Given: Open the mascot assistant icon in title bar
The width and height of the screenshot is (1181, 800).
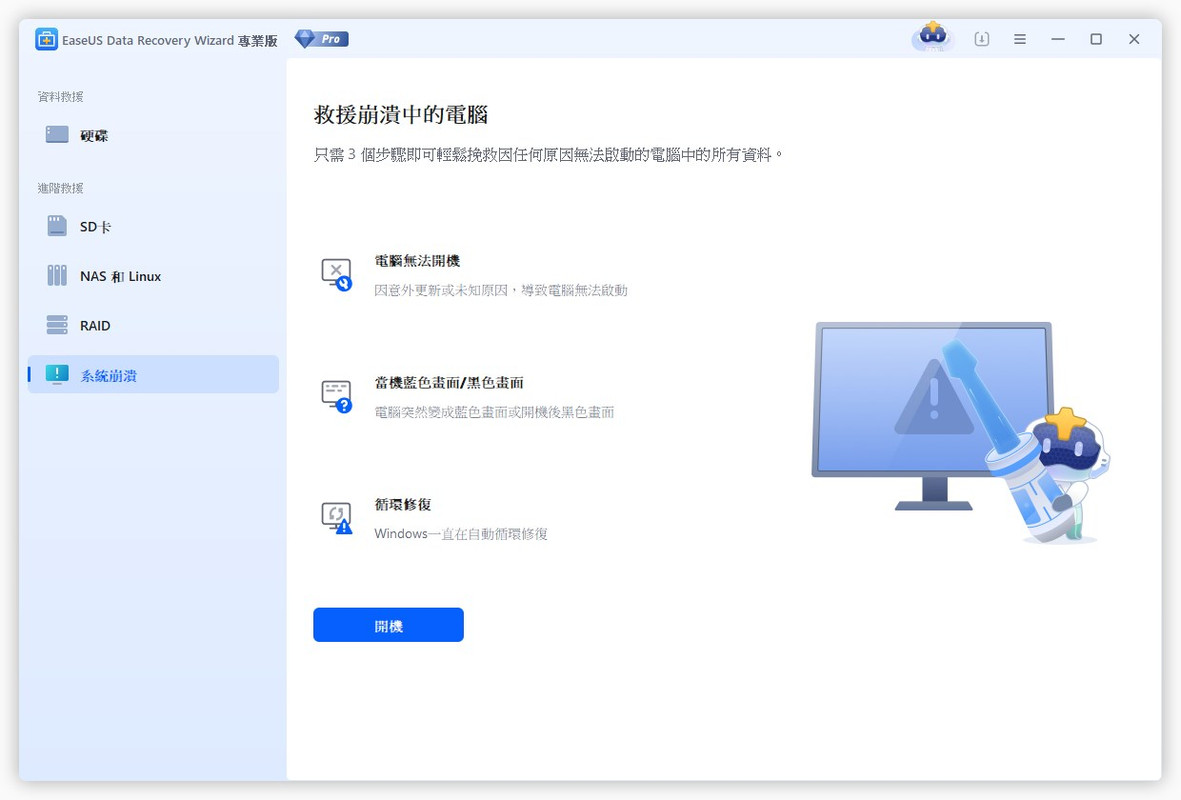Looking at the screenshot, I should coord(932,37).
